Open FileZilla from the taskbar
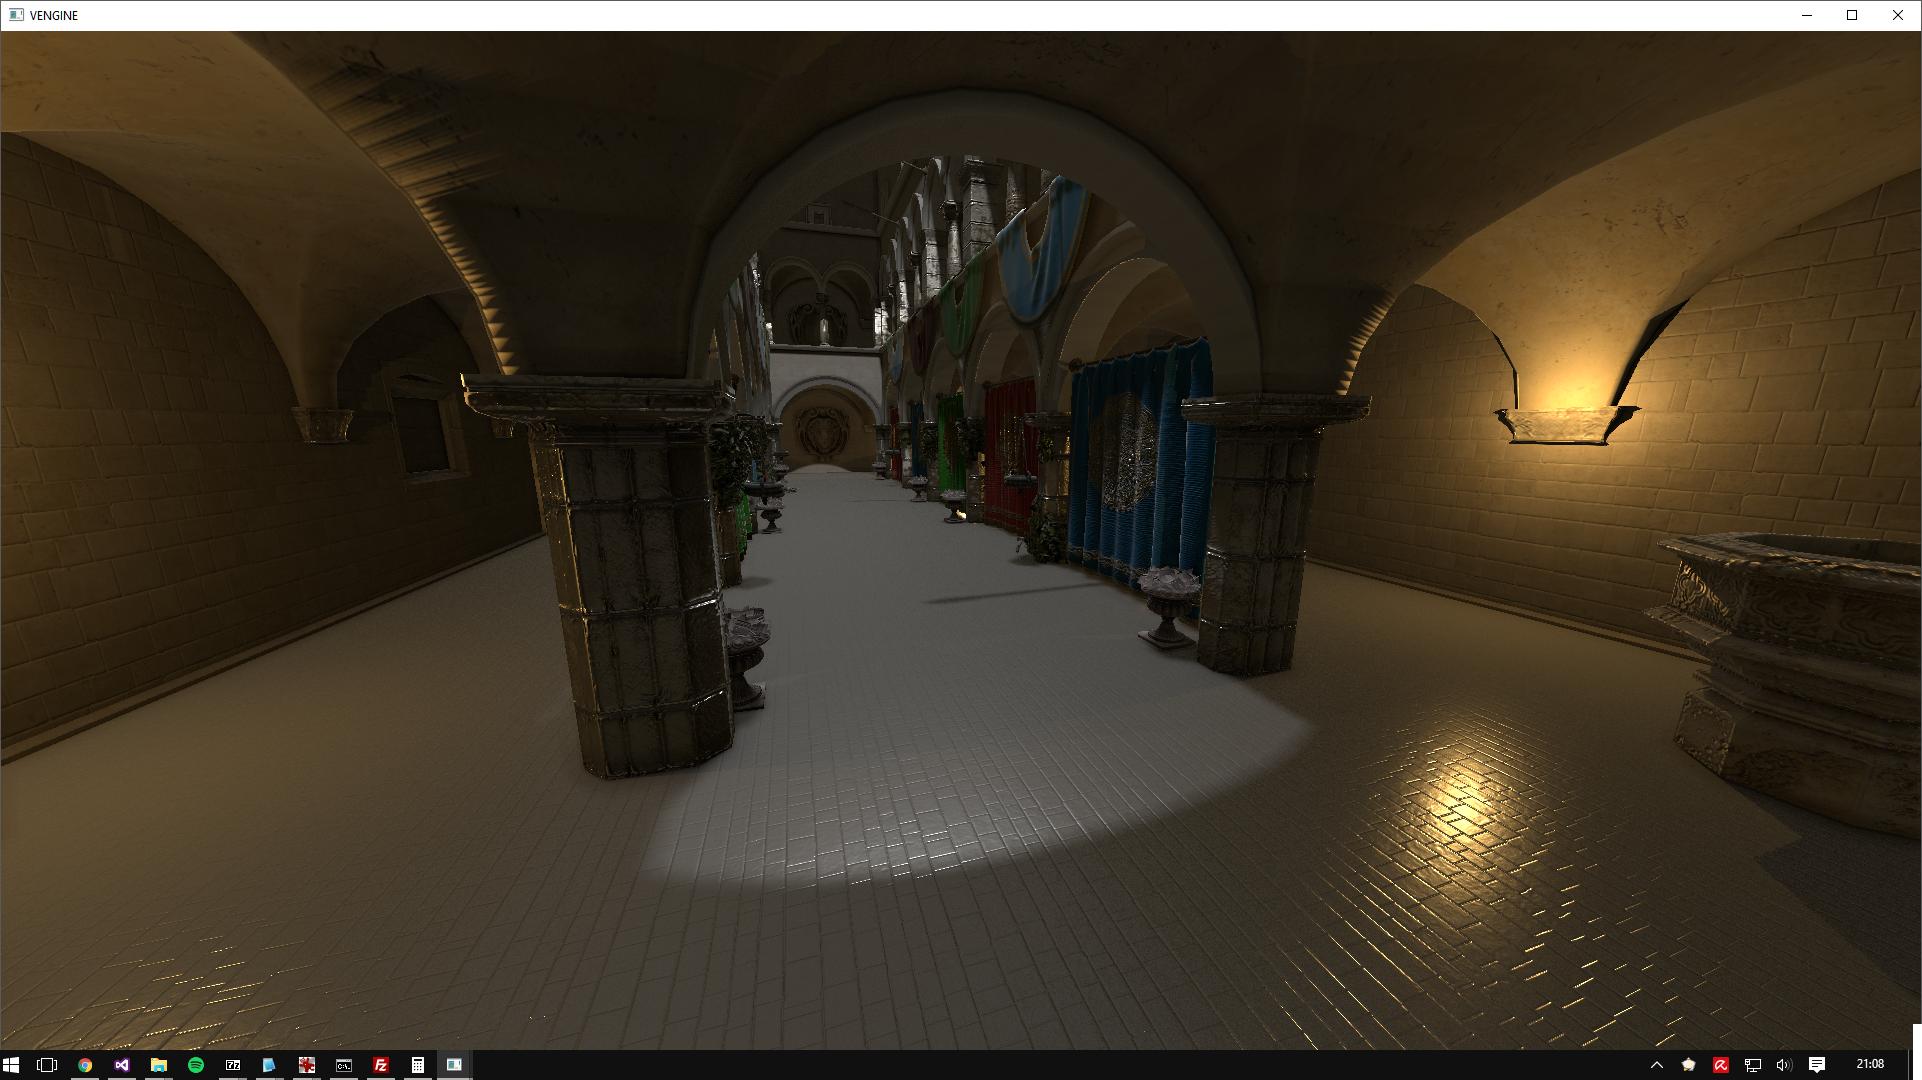 (380, 1065)
